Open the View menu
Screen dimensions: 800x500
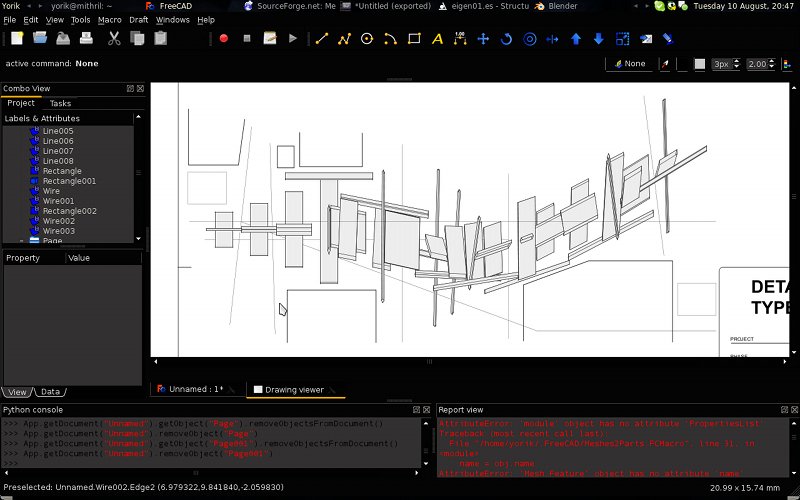click(x=55, y=20)
